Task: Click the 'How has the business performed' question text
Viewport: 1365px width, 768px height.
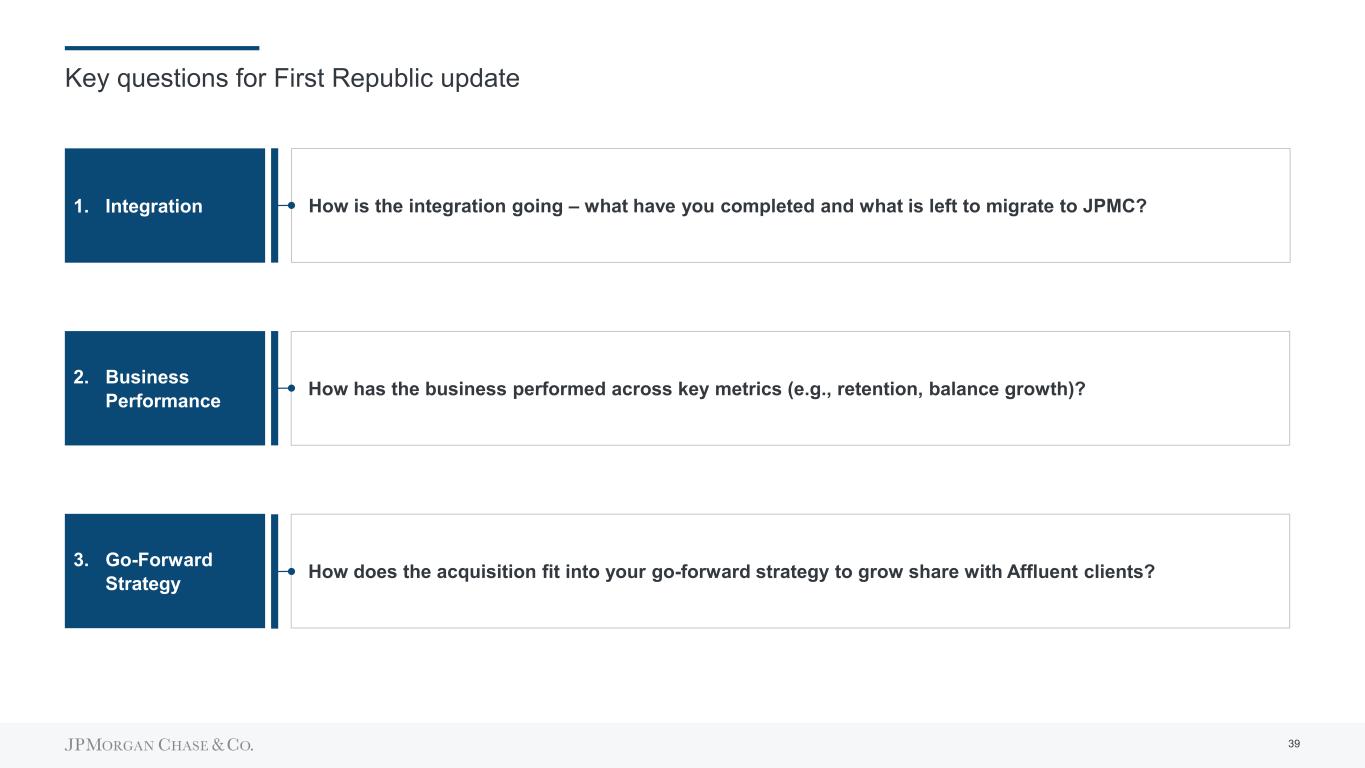Action: pyautogui.click(x=696, y=388)
